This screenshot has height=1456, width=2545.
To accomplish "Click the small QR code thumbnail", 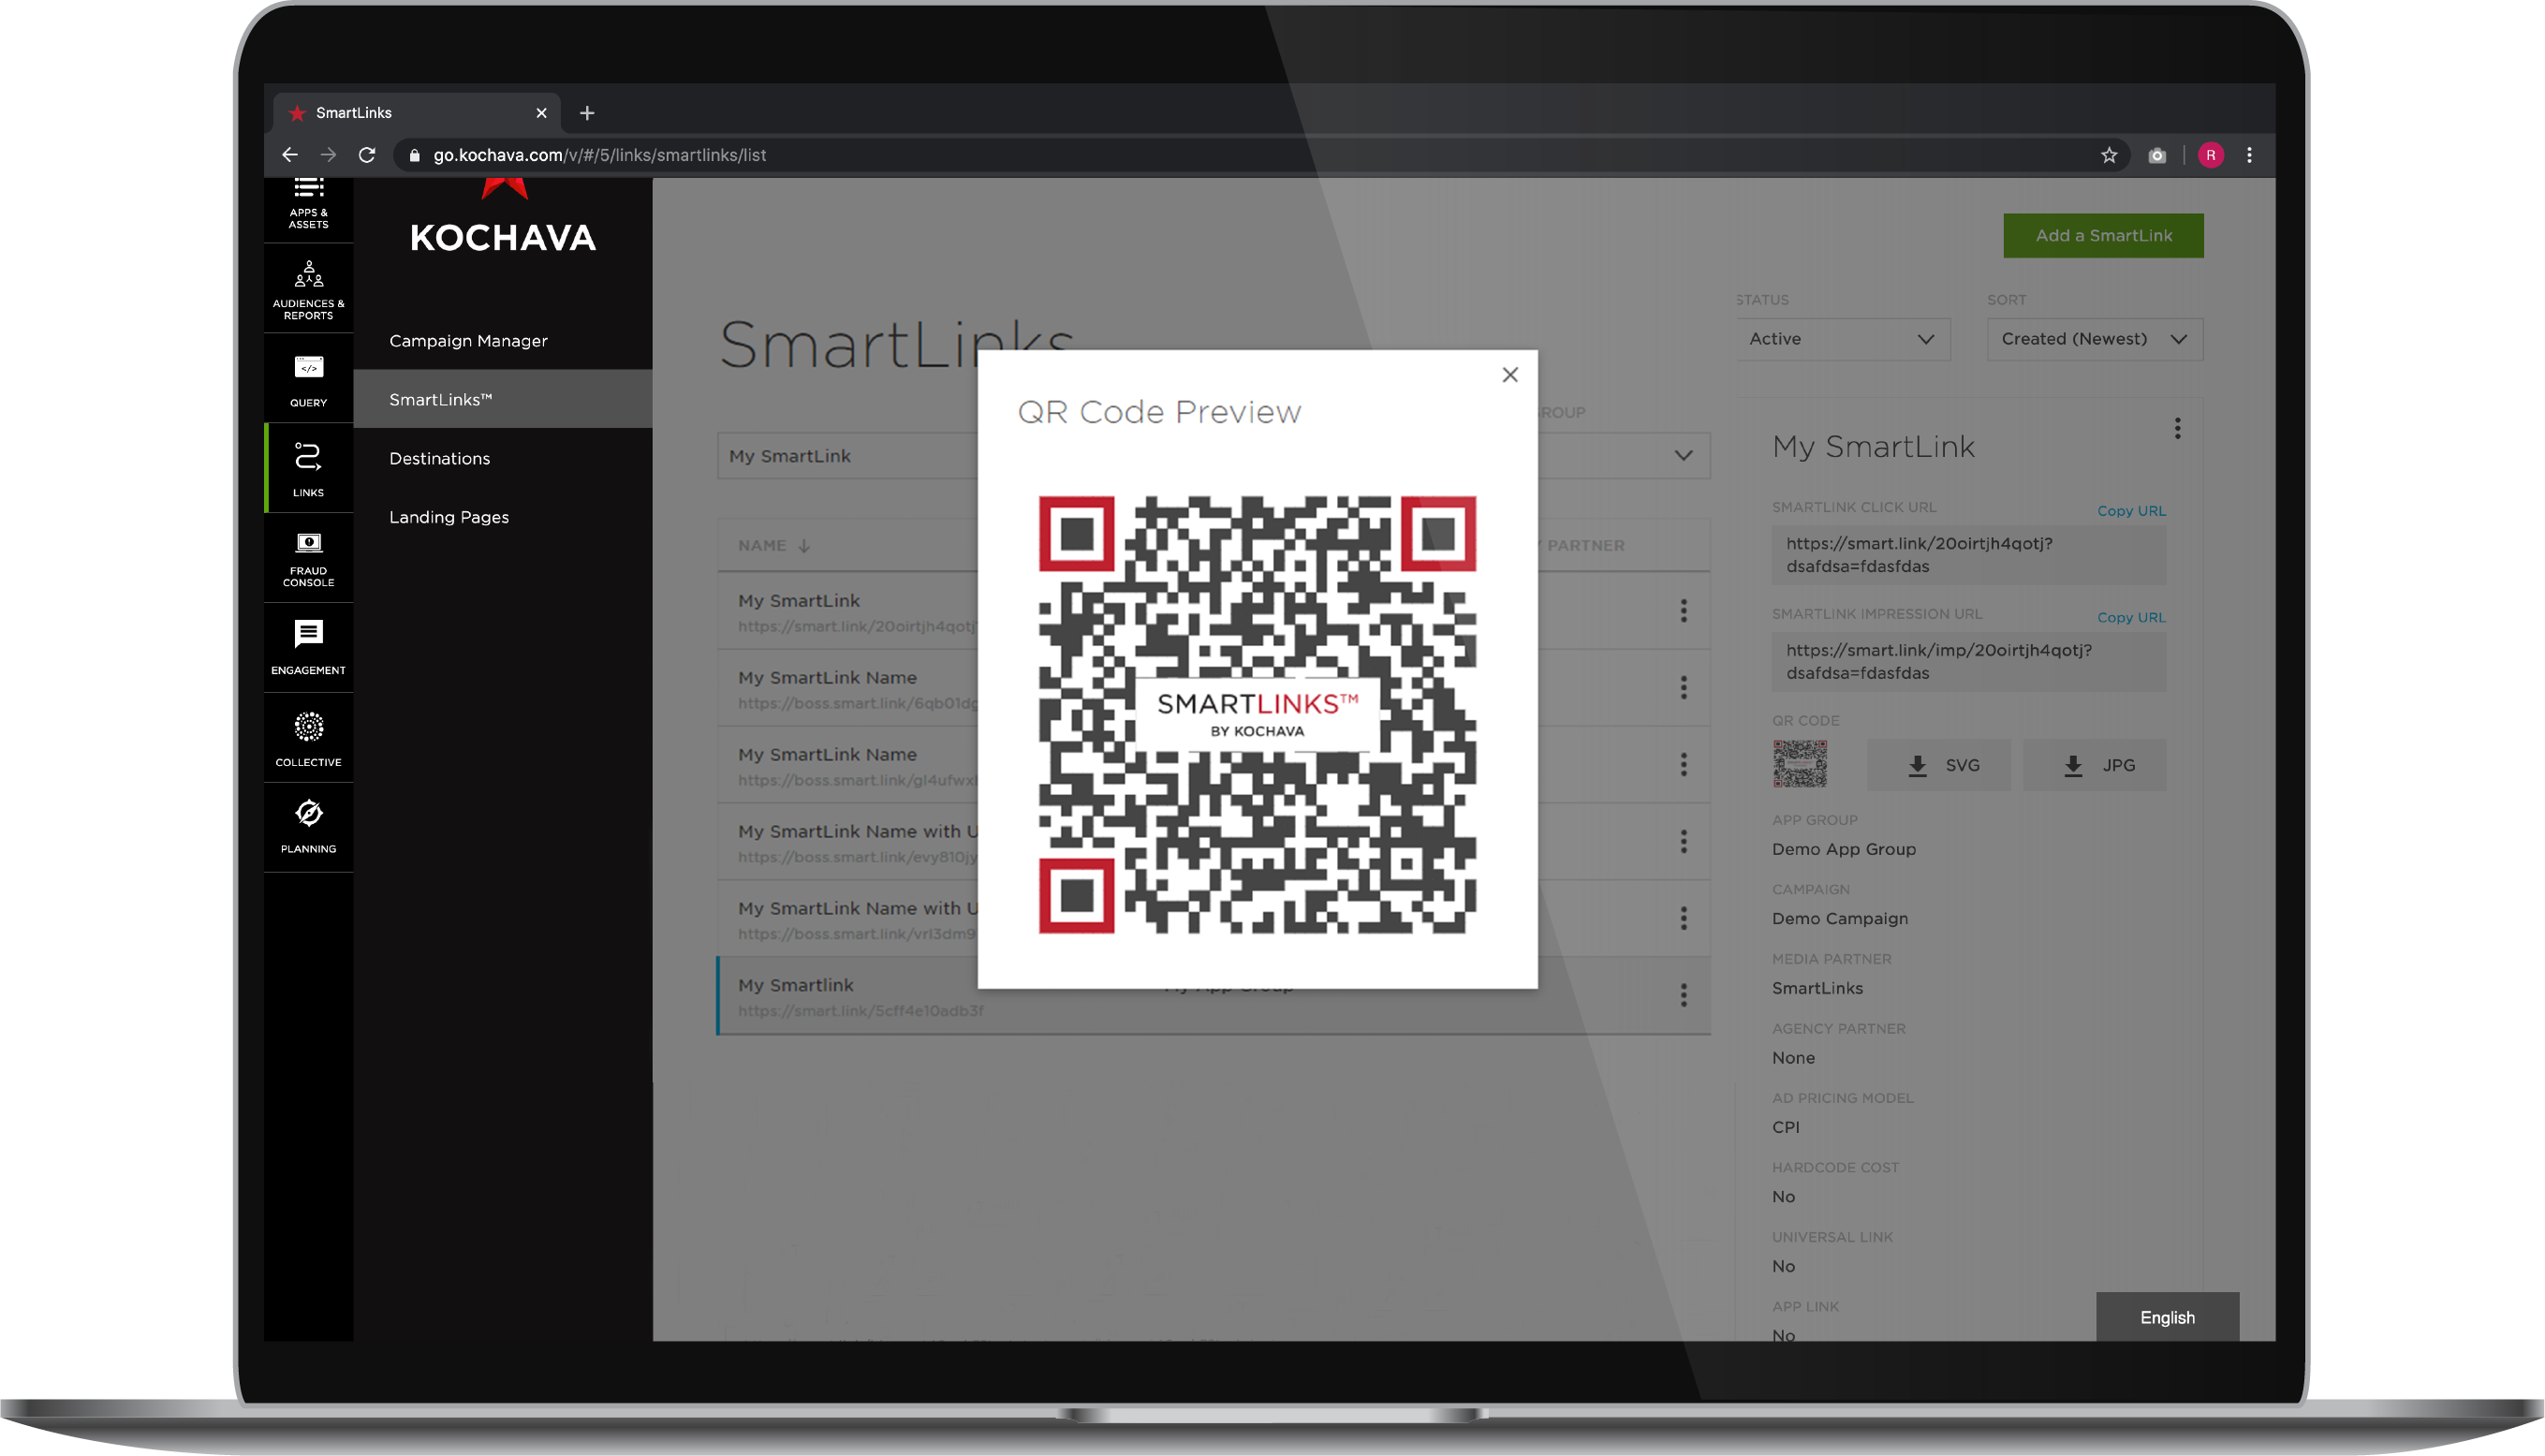I will (1800, 764).
